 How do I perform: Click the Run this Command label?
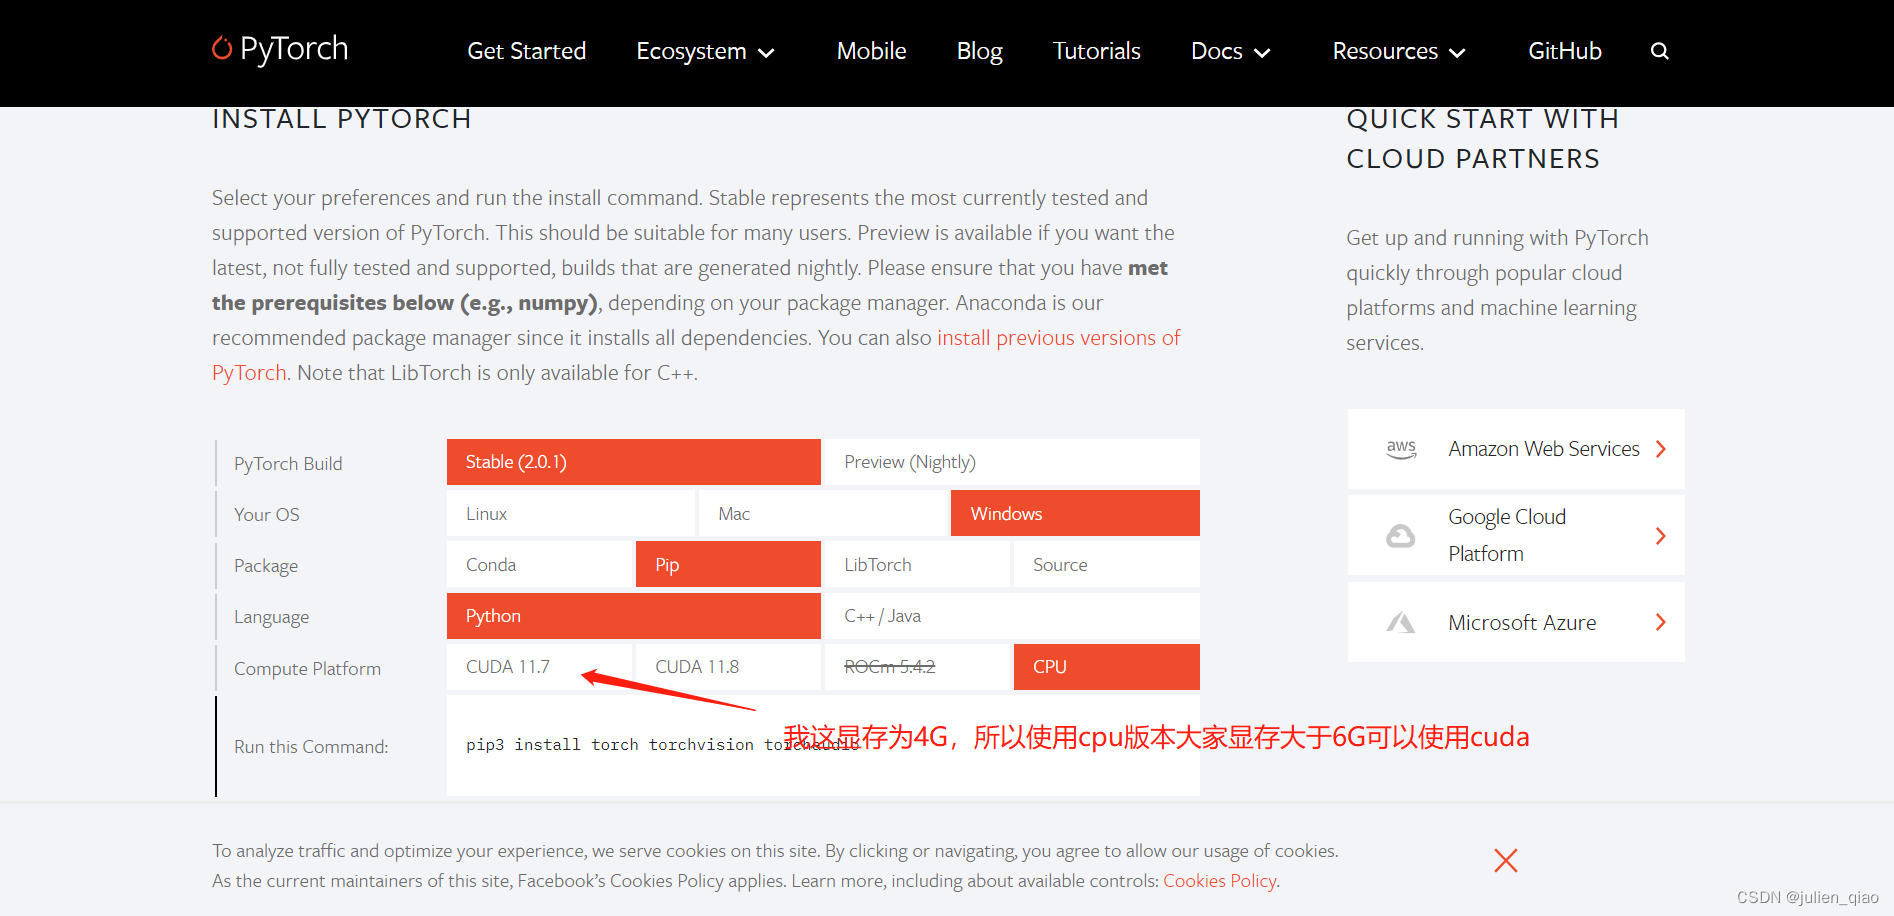311,747
